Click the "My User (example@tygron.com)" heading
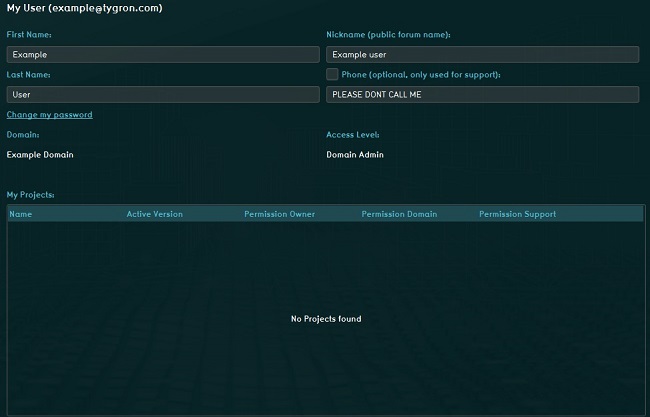 point(85,8)
